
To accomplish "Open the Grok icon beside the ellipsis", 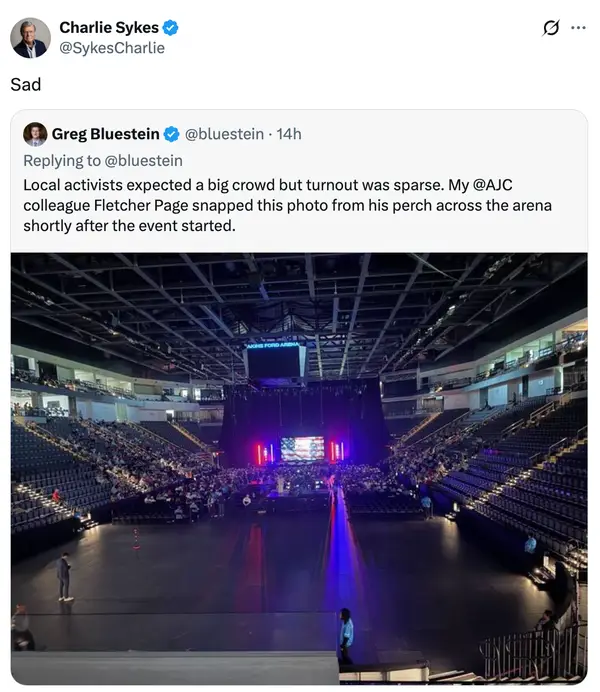I will pos(549,28).
